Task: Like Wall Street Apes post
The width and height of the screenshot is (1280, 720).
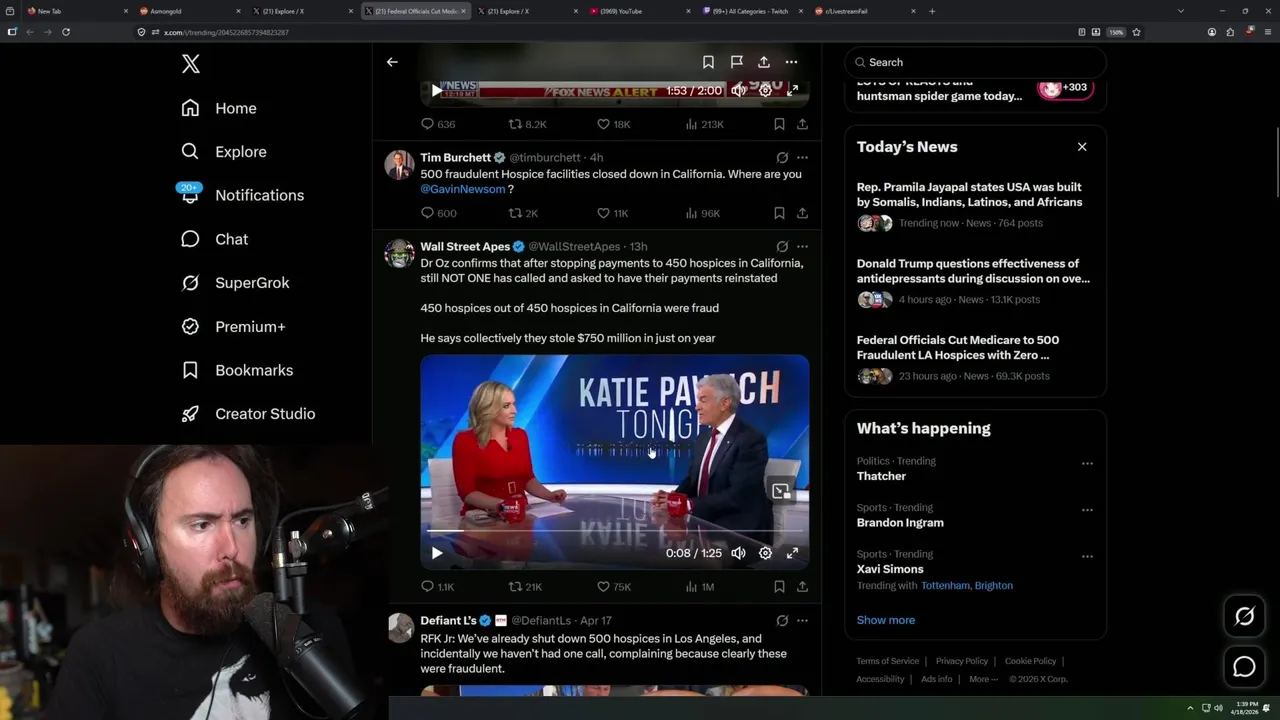Action: pos(613,587)
